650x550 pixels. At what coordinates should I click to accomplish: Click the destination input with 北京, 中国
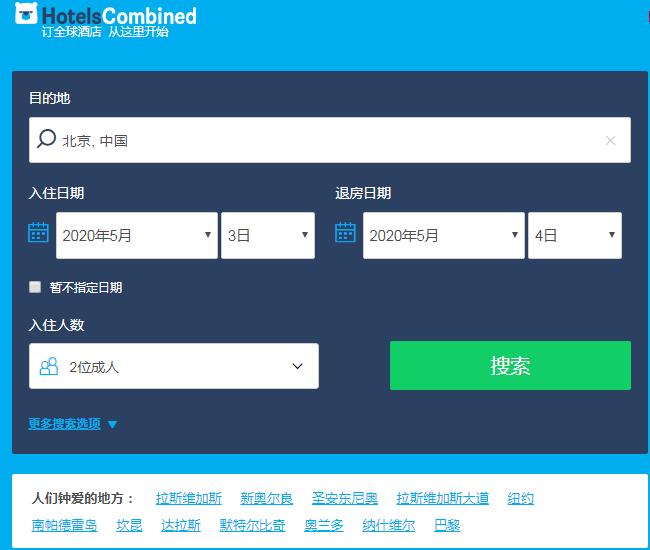click(330, 141)
